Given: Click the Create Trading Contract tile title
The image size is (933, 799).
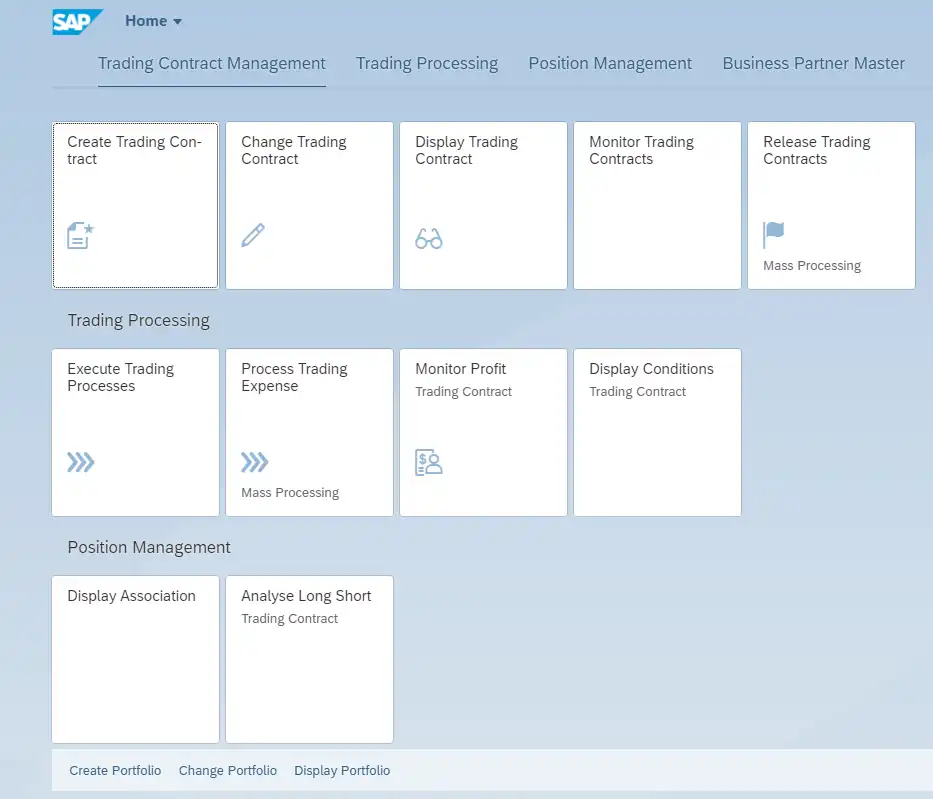Looking at the screenshot, I should 134,151.
